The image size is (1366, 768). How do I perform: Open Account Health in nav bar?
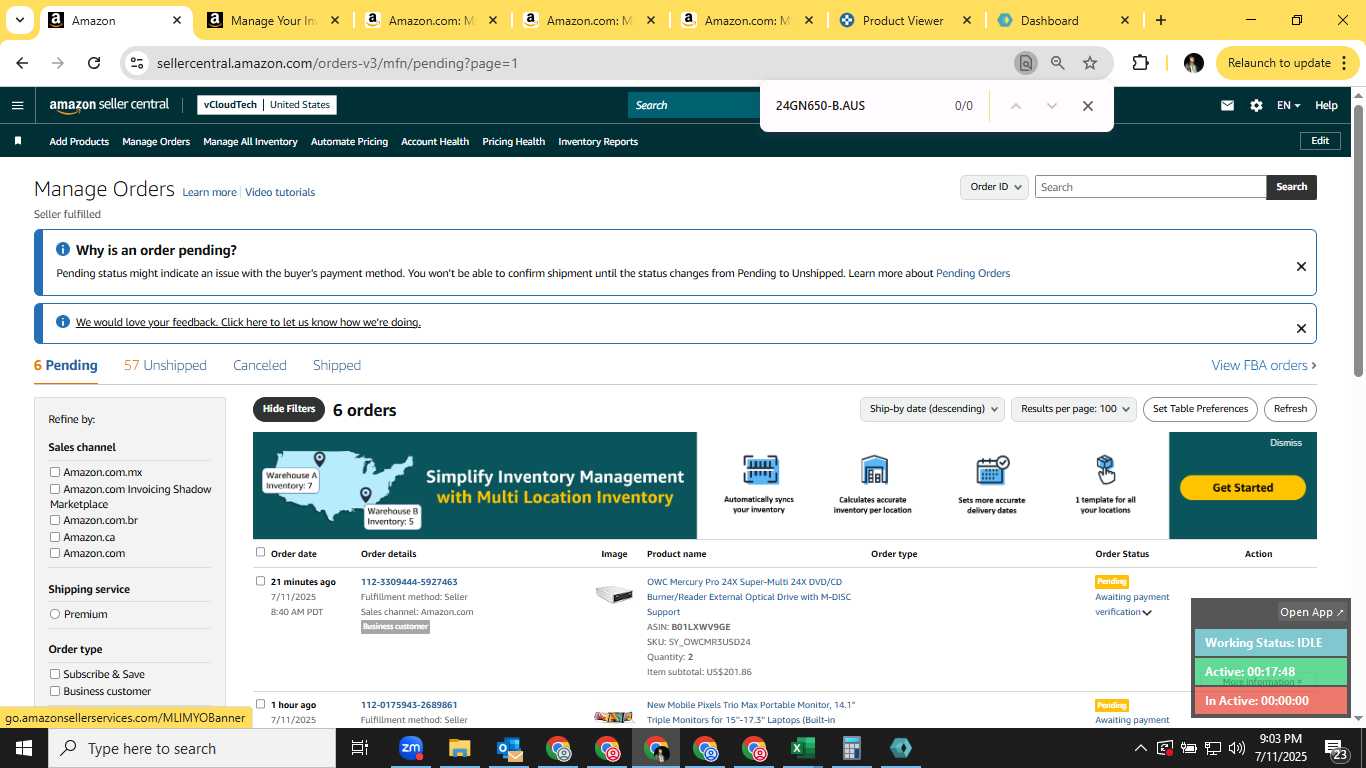(x=435, y=142)
